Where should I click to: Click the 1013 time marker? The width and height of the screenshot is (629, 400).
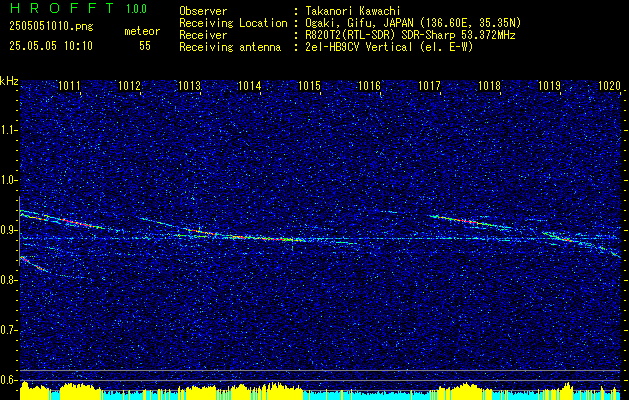(x=189, y=85)
